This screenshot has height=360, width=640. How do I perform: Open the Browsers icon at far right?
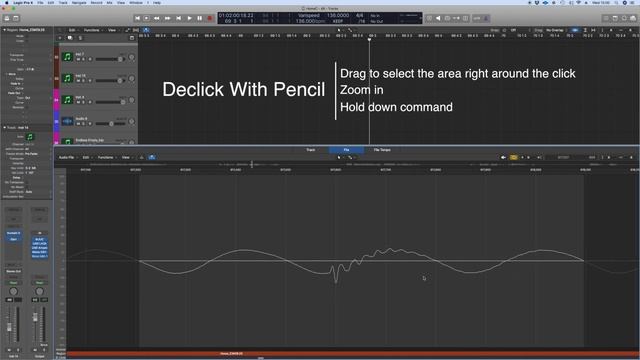tap(633, 18)
